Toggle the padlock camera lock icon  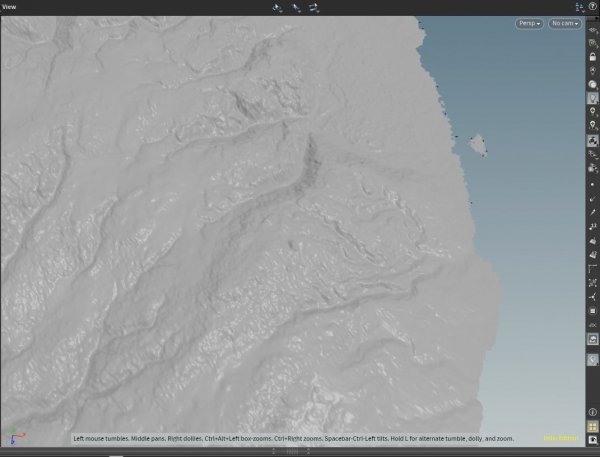(x=592, y=57)
